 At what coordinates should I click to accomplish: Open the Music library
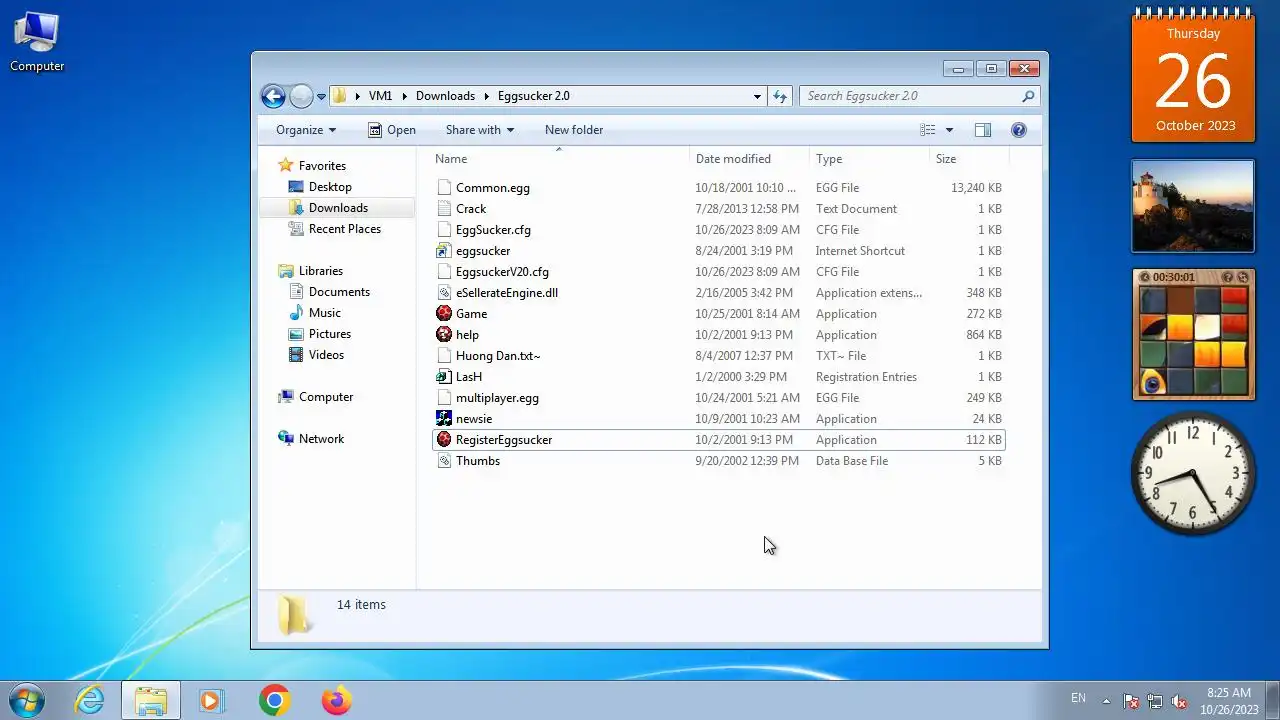click(325, 313)
